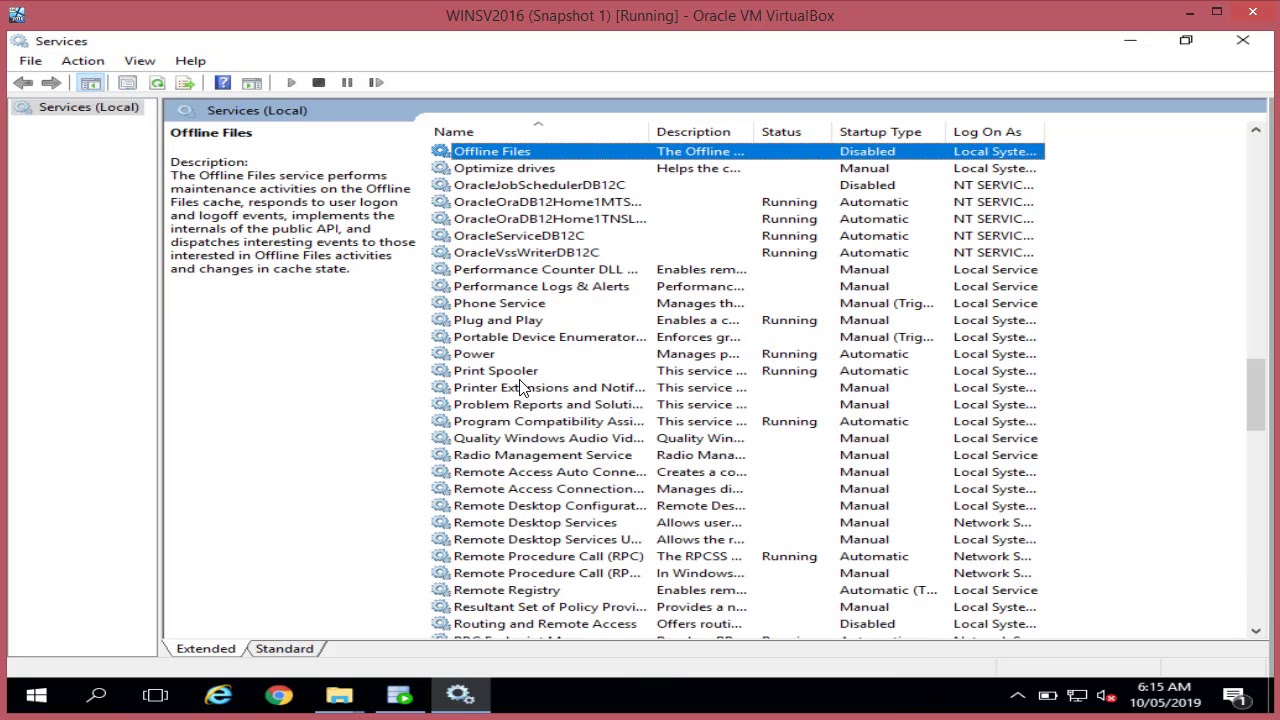
Task: Click the gear icon beside Phone Service
Action: pos(441,303)
